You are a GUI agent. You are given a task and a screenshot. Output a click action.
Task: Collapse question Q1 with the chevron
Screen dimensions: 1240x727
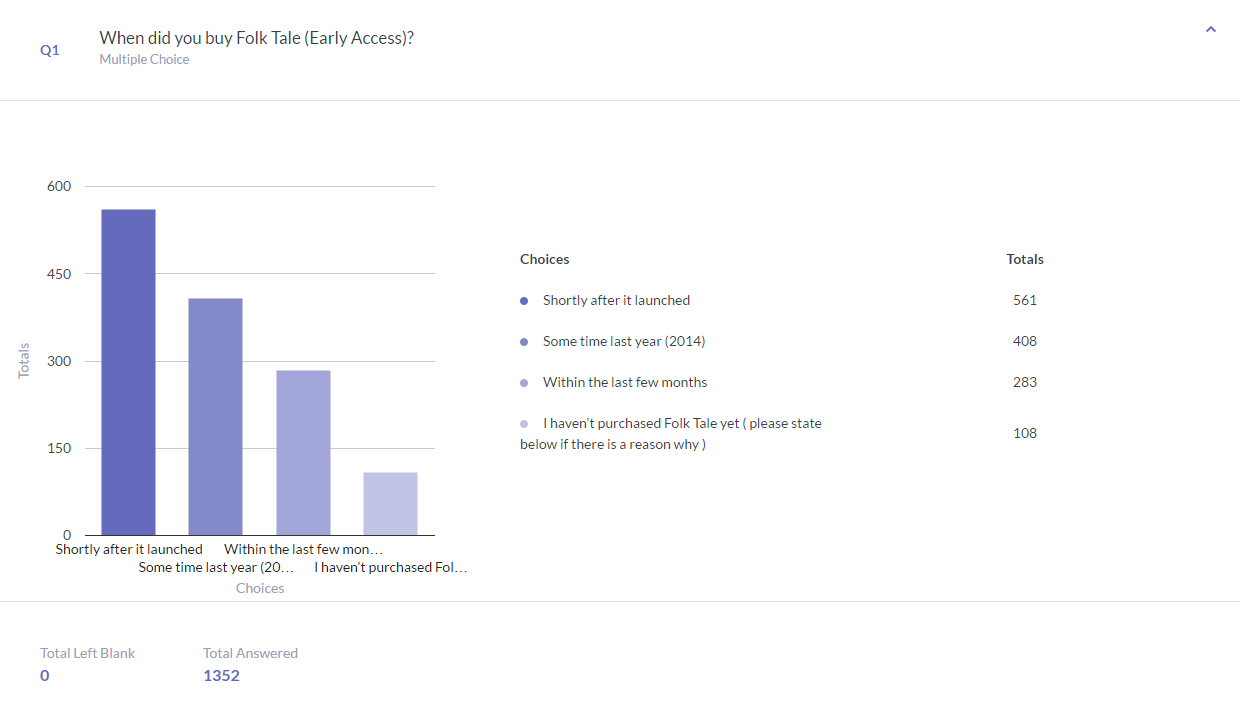pyautogui.click(x=1211, y=30)
